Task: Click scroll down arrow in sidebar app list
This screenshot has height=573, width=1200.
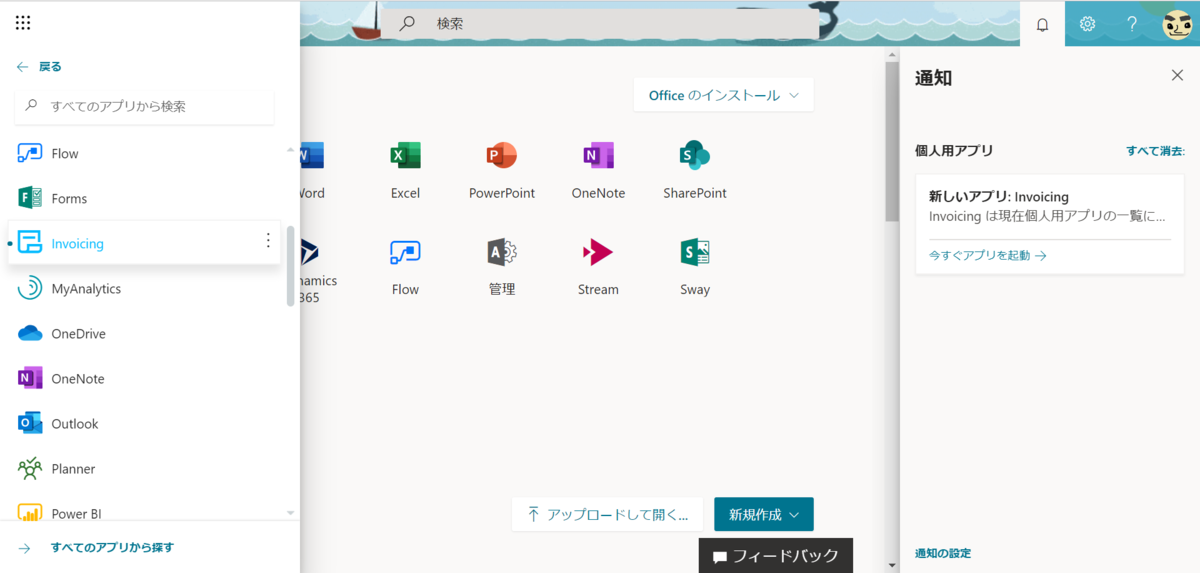Action: coord(291,513)
